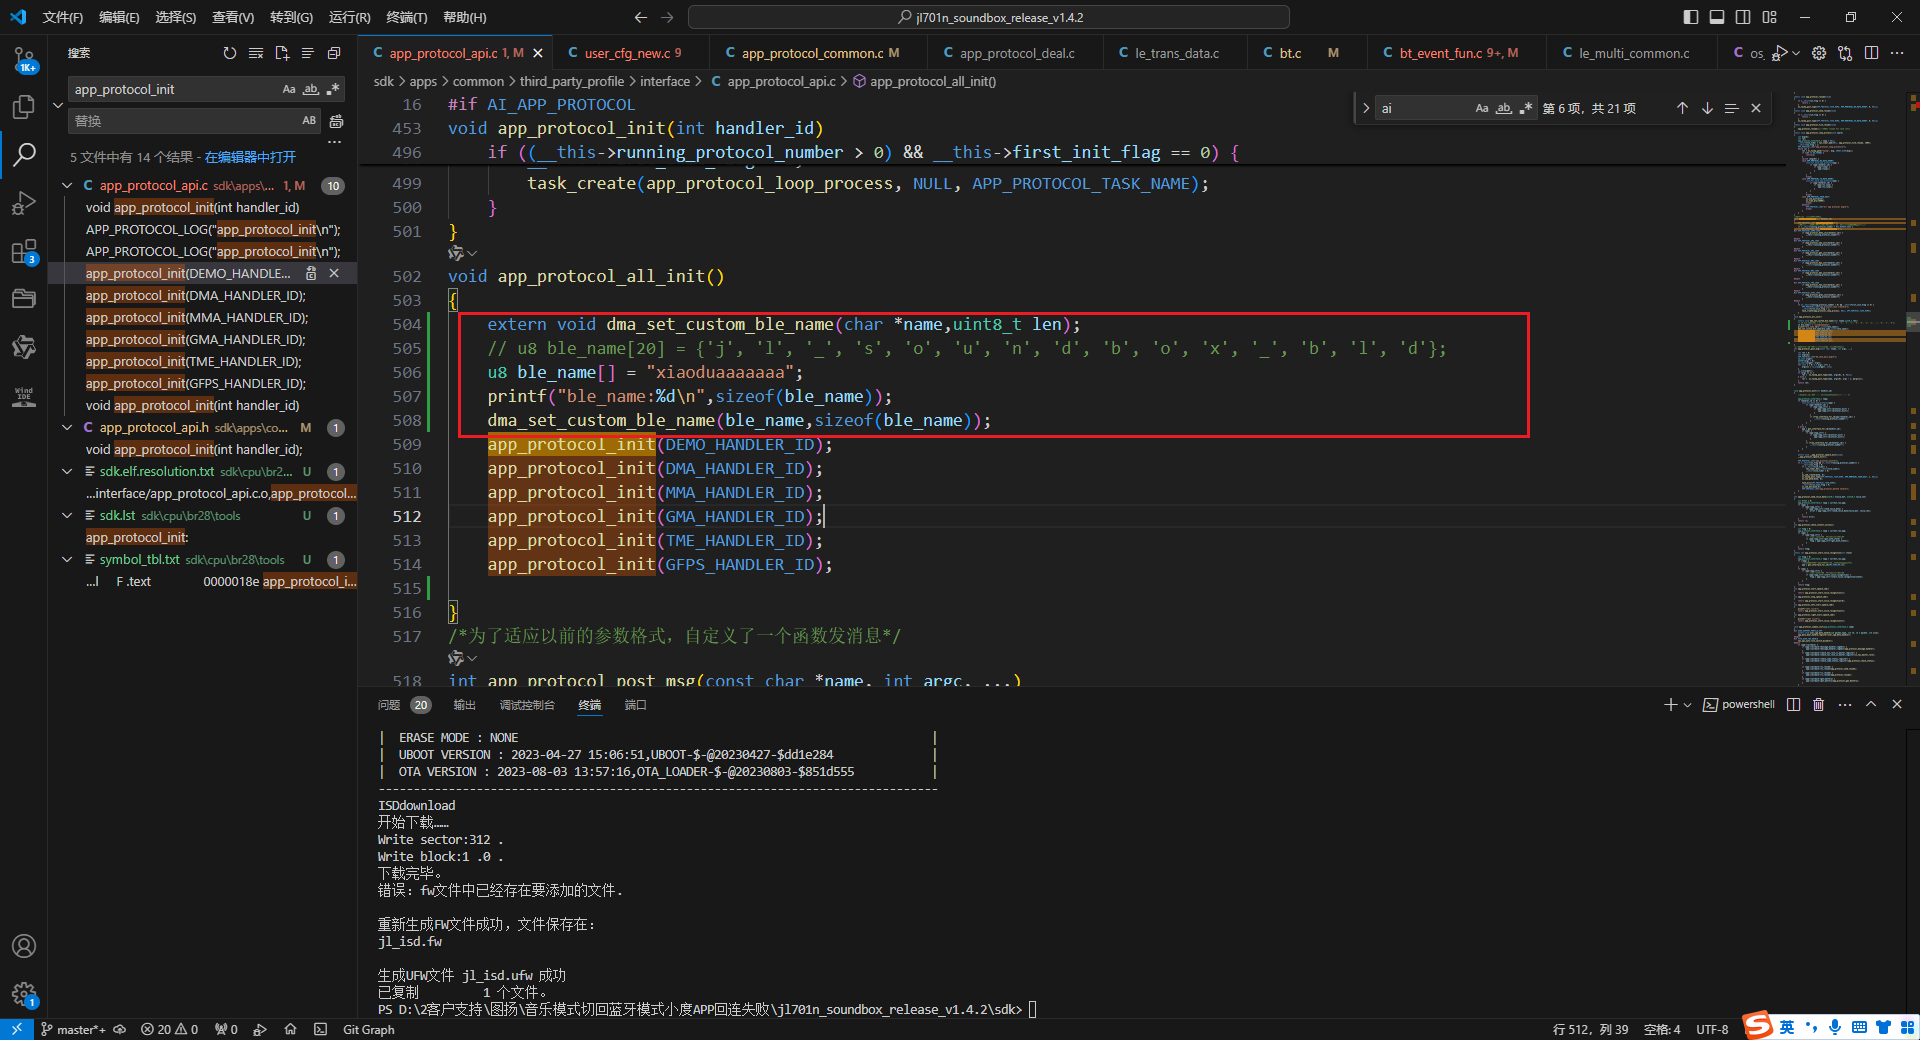Collapse symbol_tbl.txt search results group

(x=67, y=559)
